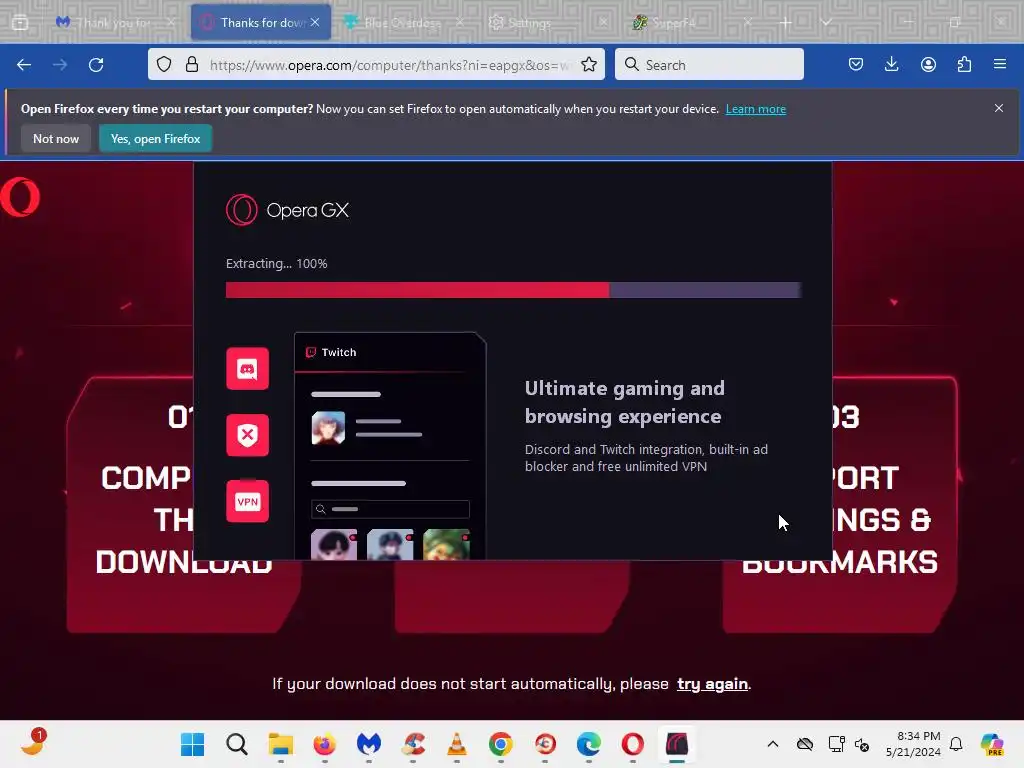Click the muted volume tray icon
1024x768 pixels.
tap(862, 744)
